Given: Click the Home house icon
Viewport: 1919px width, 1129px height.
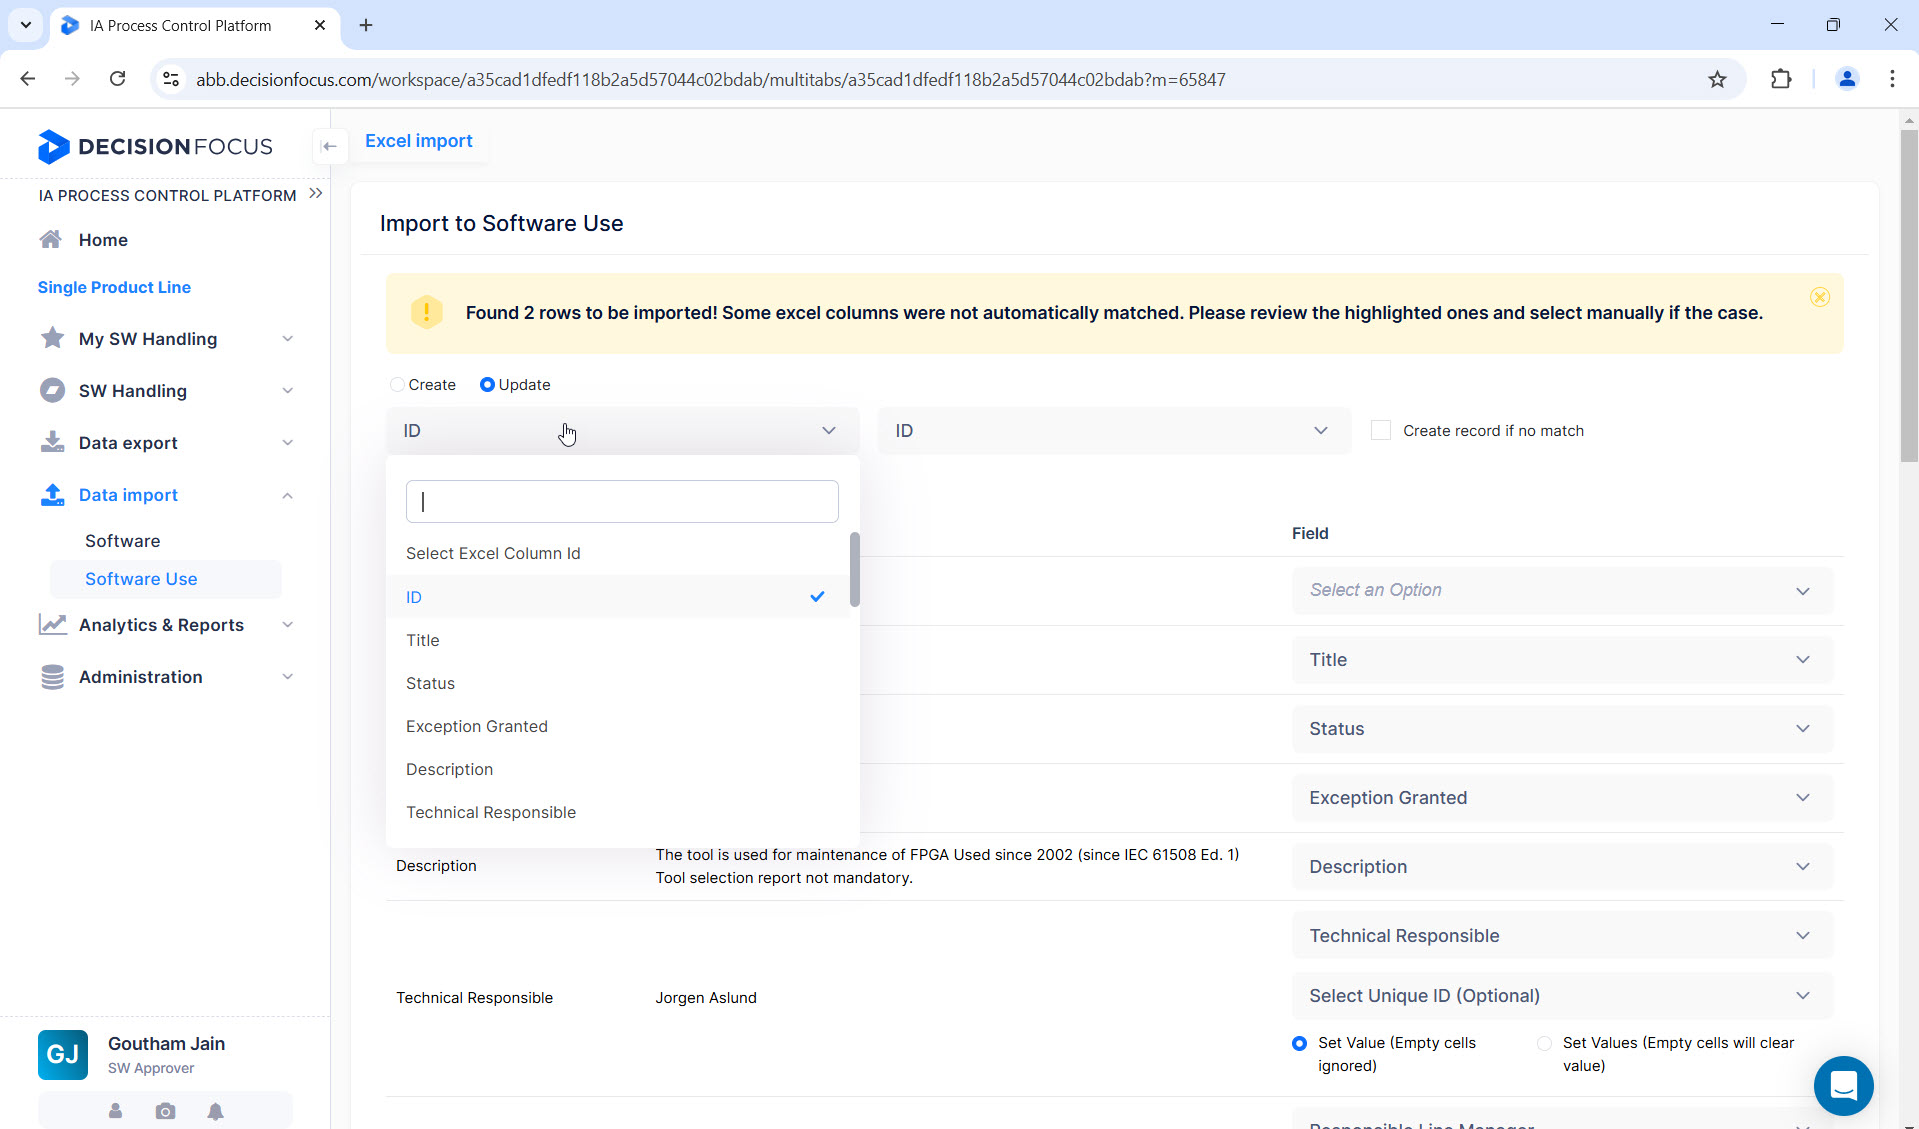Looking at the screenshot, I should 51,239.
